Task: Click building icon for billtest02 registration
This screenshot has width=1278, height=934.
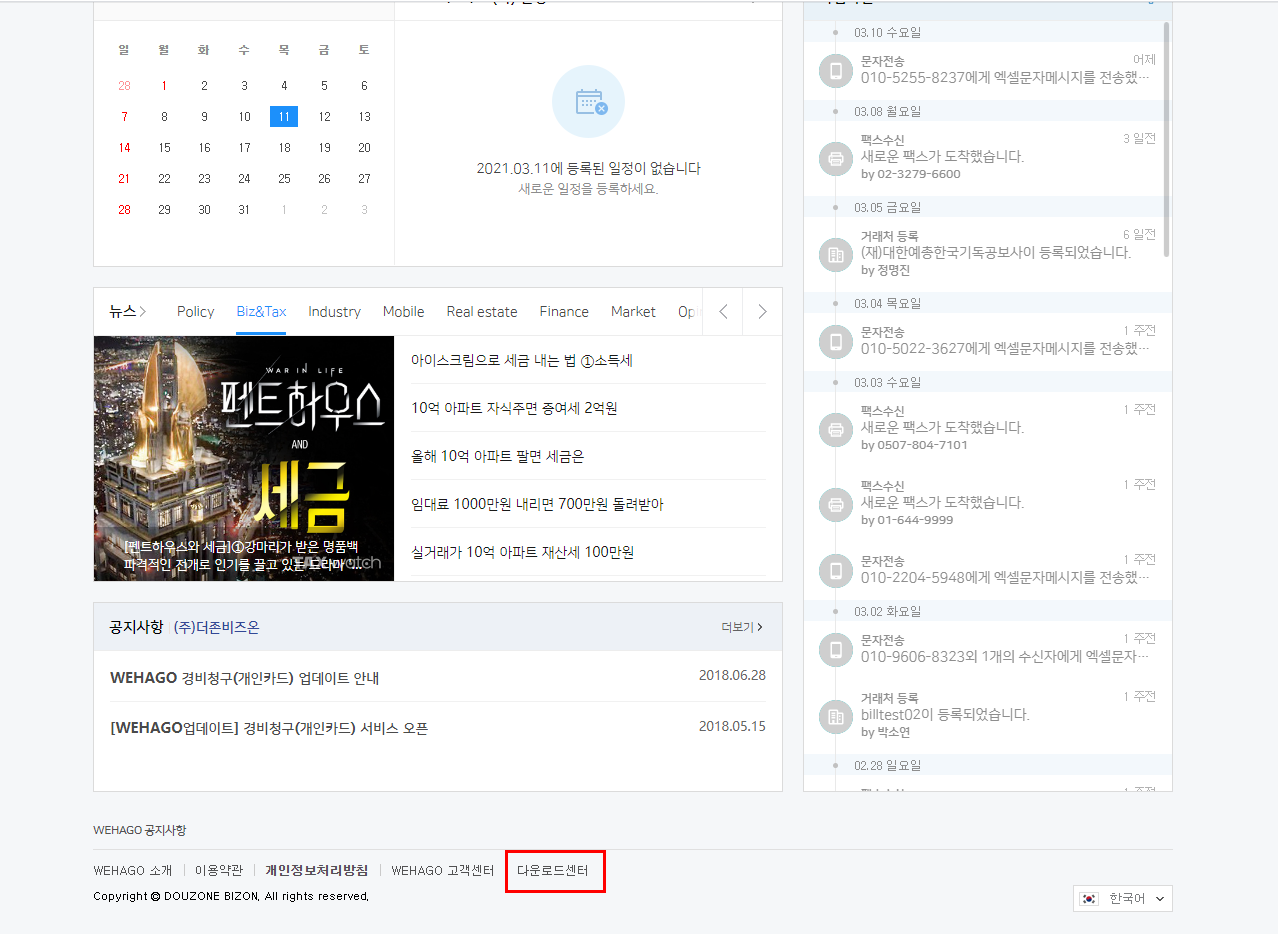Action: pos(835,716)
